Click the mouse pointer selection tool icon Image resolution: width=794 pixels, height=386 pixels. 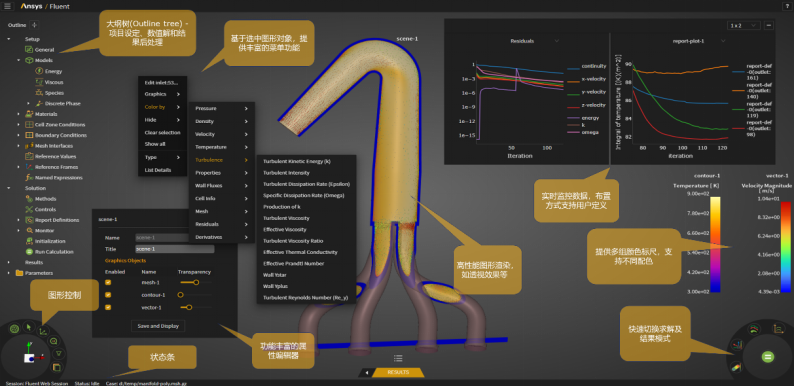28,327
